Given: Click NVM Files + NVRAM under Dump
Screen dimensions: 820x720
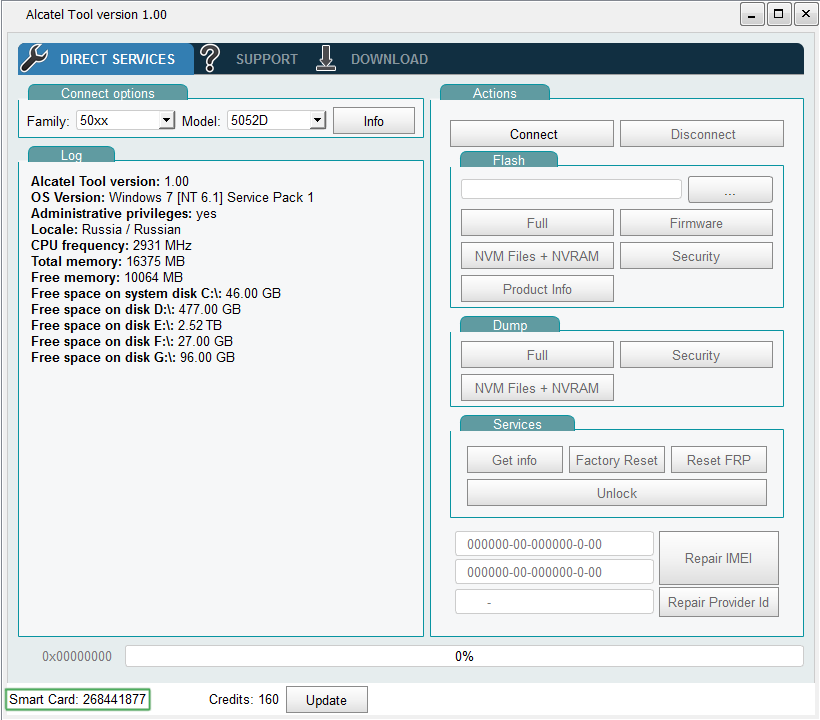Looking at the screenshot, I should click(x=537, y=388).
